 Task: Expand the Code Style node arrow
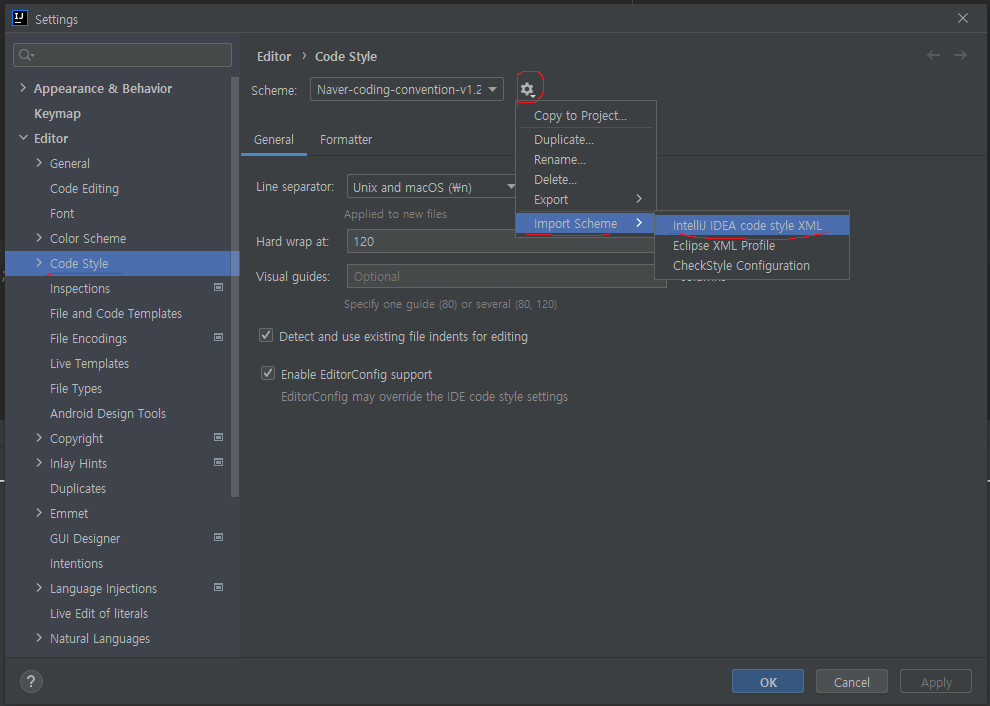tap(39, 263)
